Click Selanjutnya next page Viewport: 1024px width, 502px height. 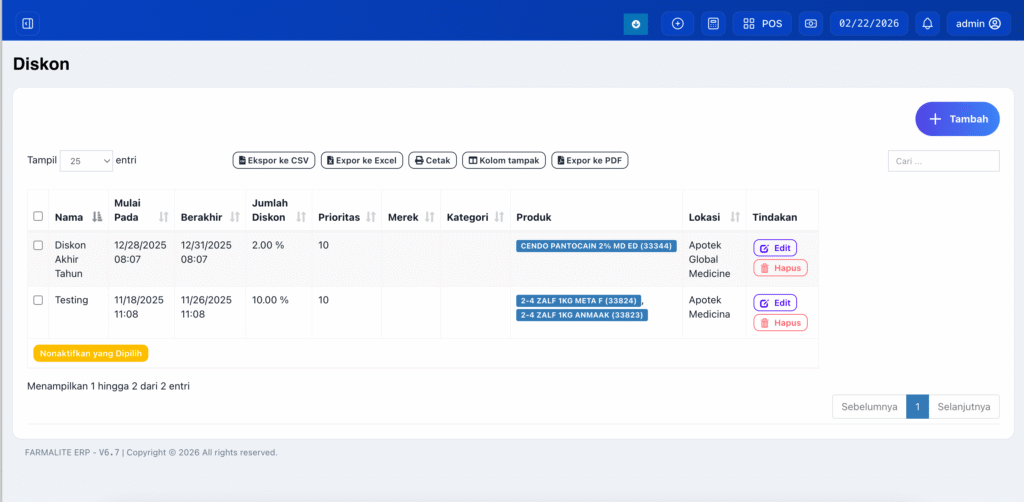pos(964,407)
